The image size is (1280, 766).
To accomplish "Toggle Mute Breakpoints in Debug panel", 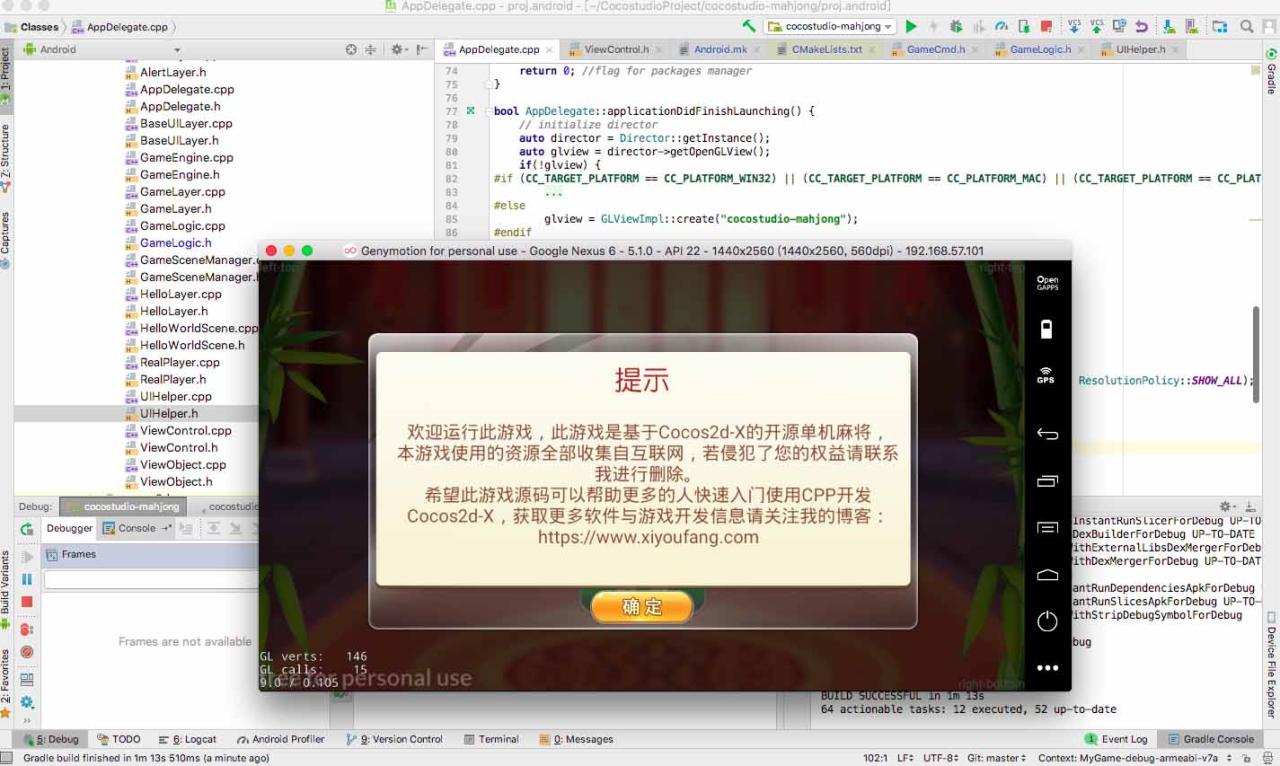I will coord(27,652).
